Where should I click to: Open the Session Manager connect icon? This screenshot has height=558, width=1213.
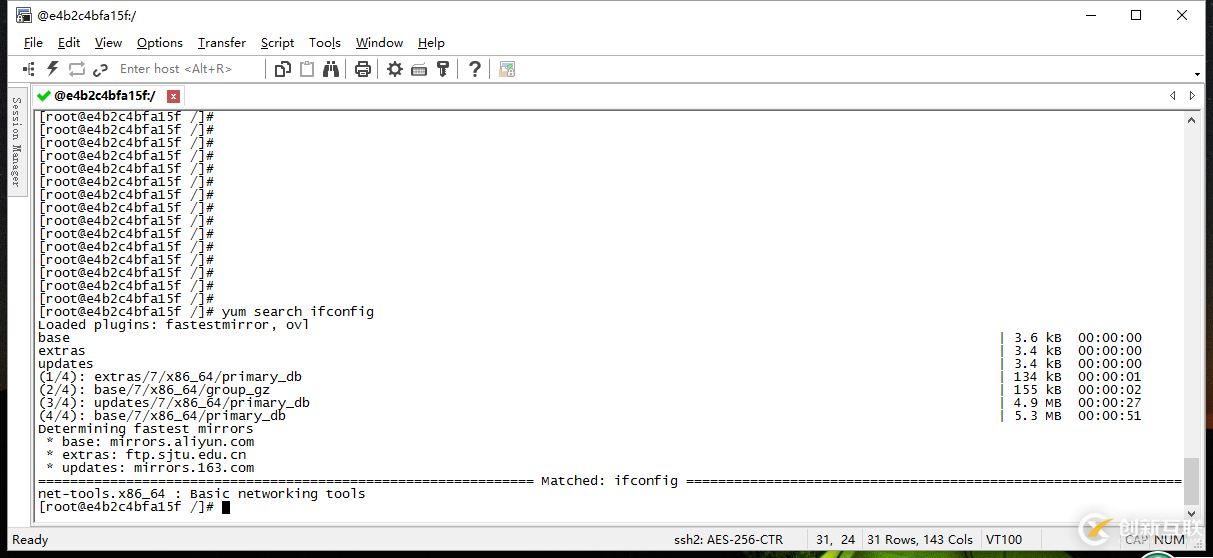pos(28,69)
